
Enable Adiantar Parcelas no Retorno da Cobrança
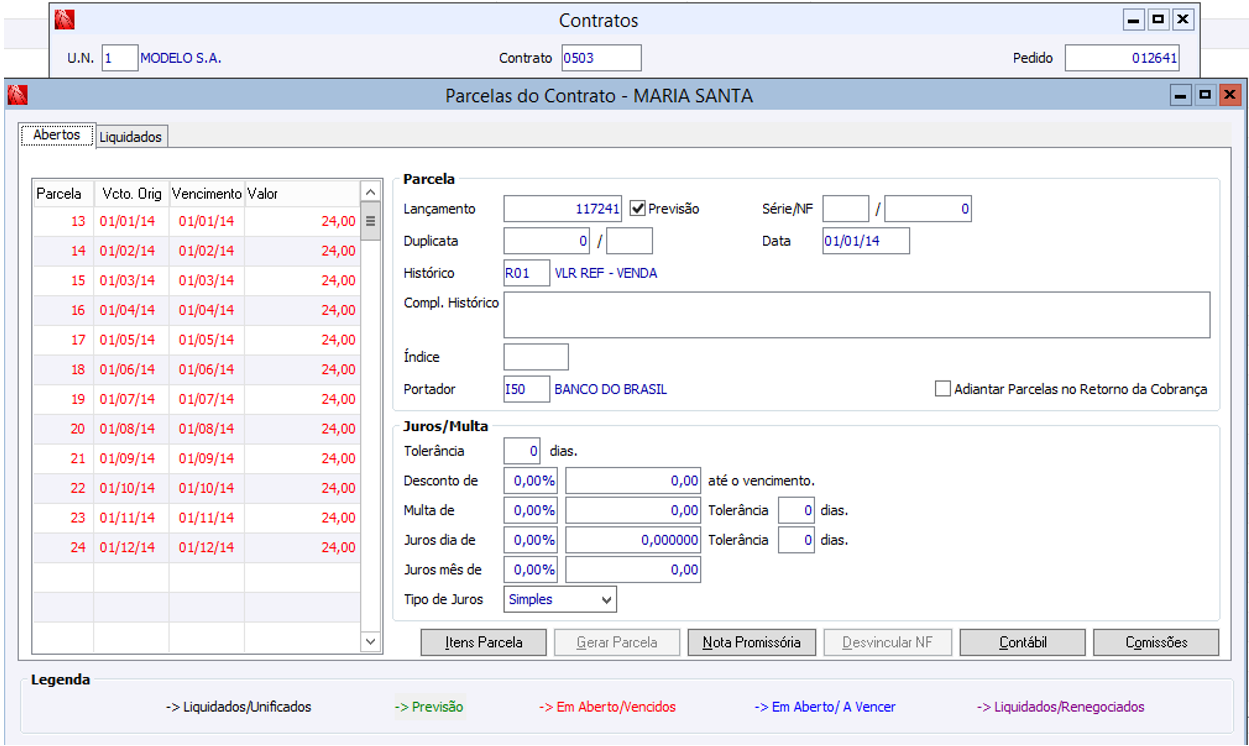pos(942,389)
